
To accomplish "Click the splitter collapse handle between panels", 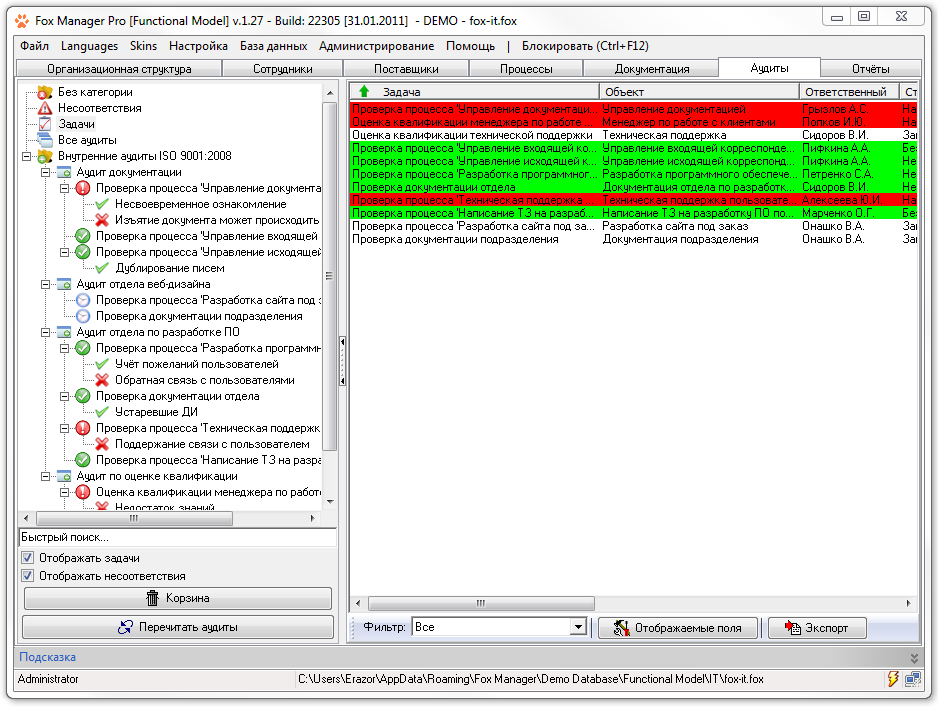I will pos(342,361).
